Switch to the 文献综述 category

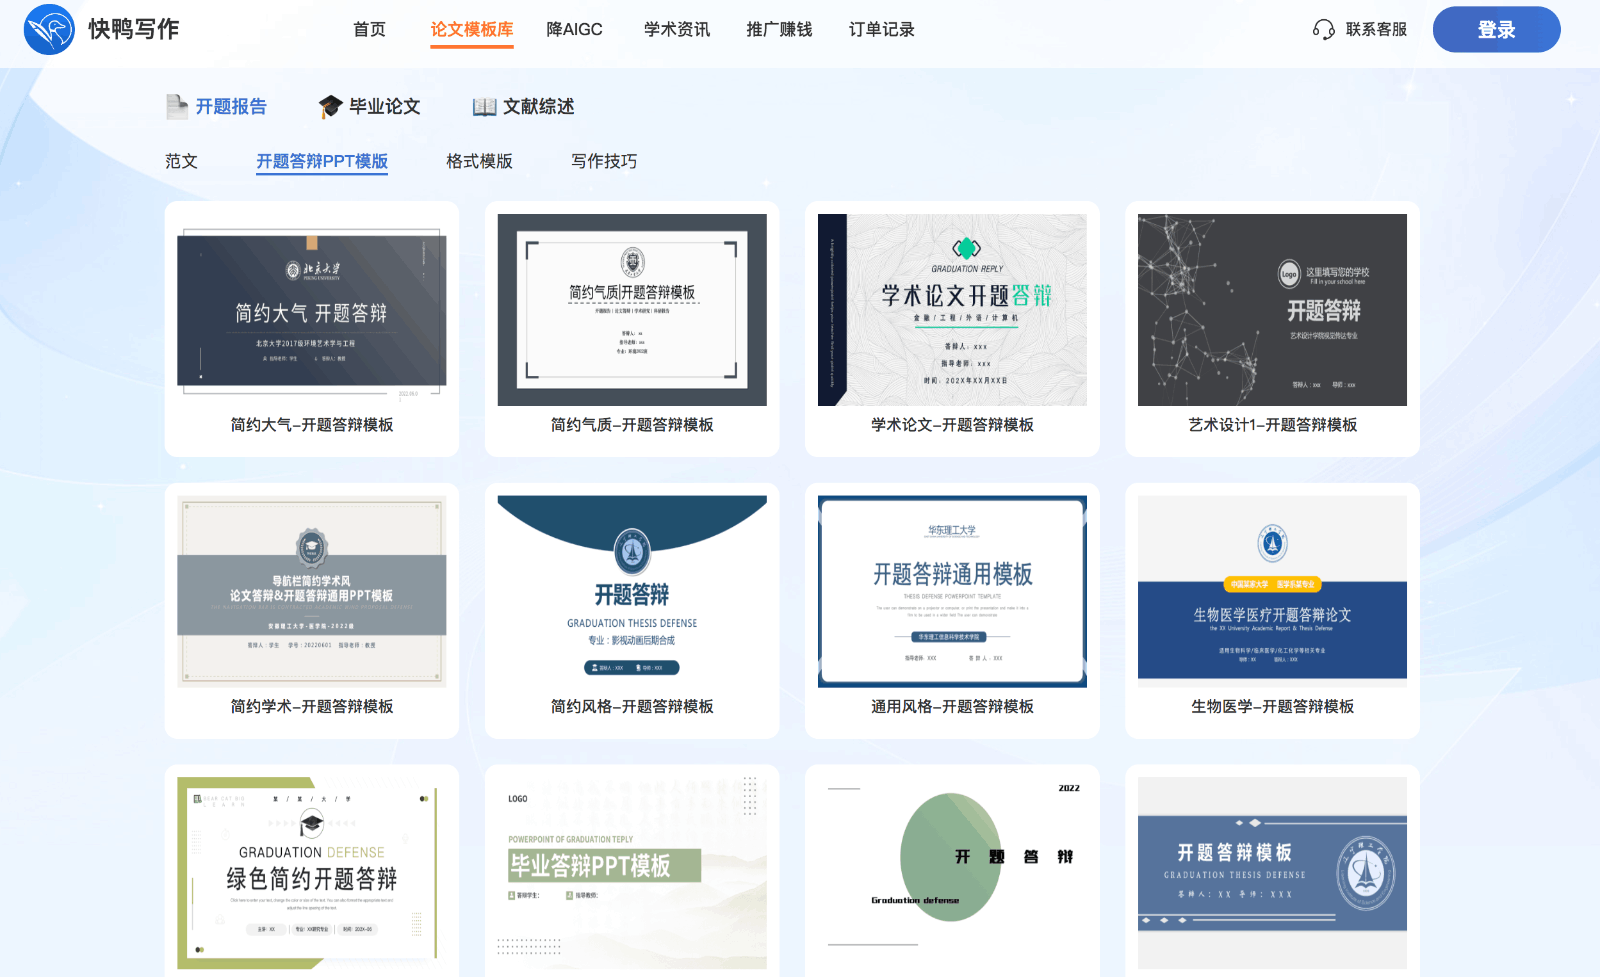tap(539, 106)
